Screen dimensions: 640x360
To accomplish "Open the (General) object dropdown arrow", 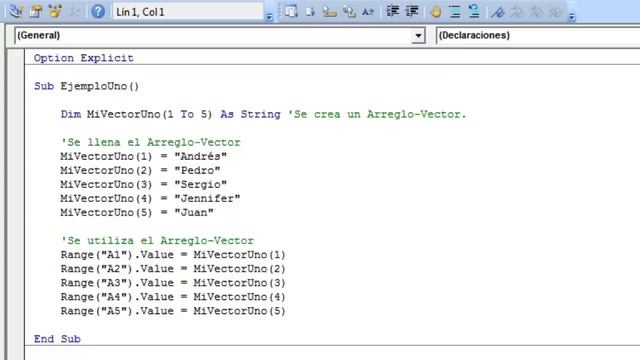I will [x=418, y=36].
